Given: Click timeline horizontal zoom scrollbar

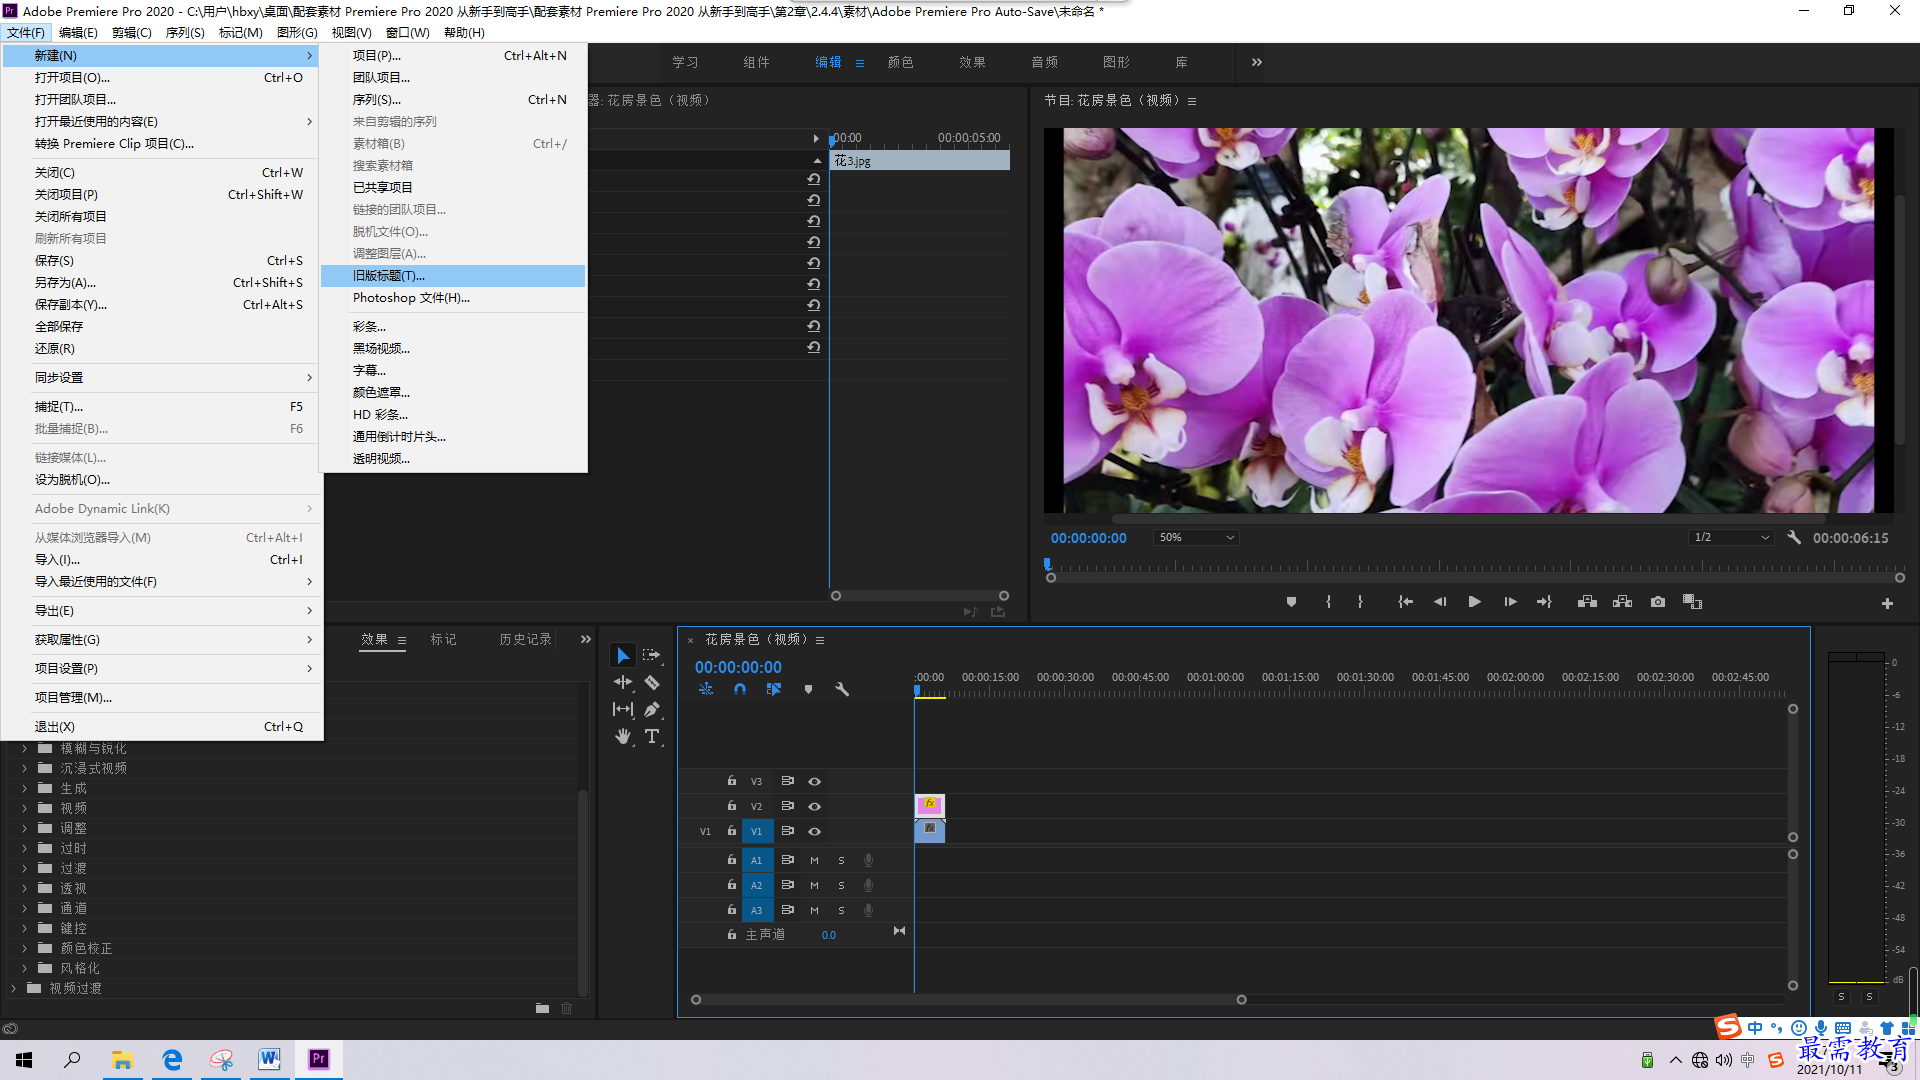Looking at the screenshot, I should [968, 1000].
